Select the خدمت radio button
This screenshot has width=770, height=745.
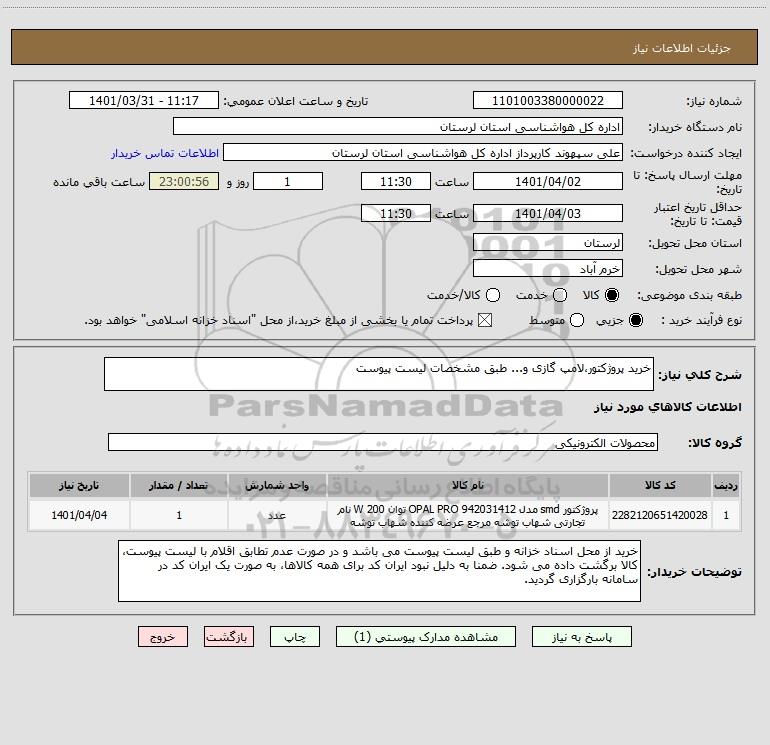pos(560,295)
